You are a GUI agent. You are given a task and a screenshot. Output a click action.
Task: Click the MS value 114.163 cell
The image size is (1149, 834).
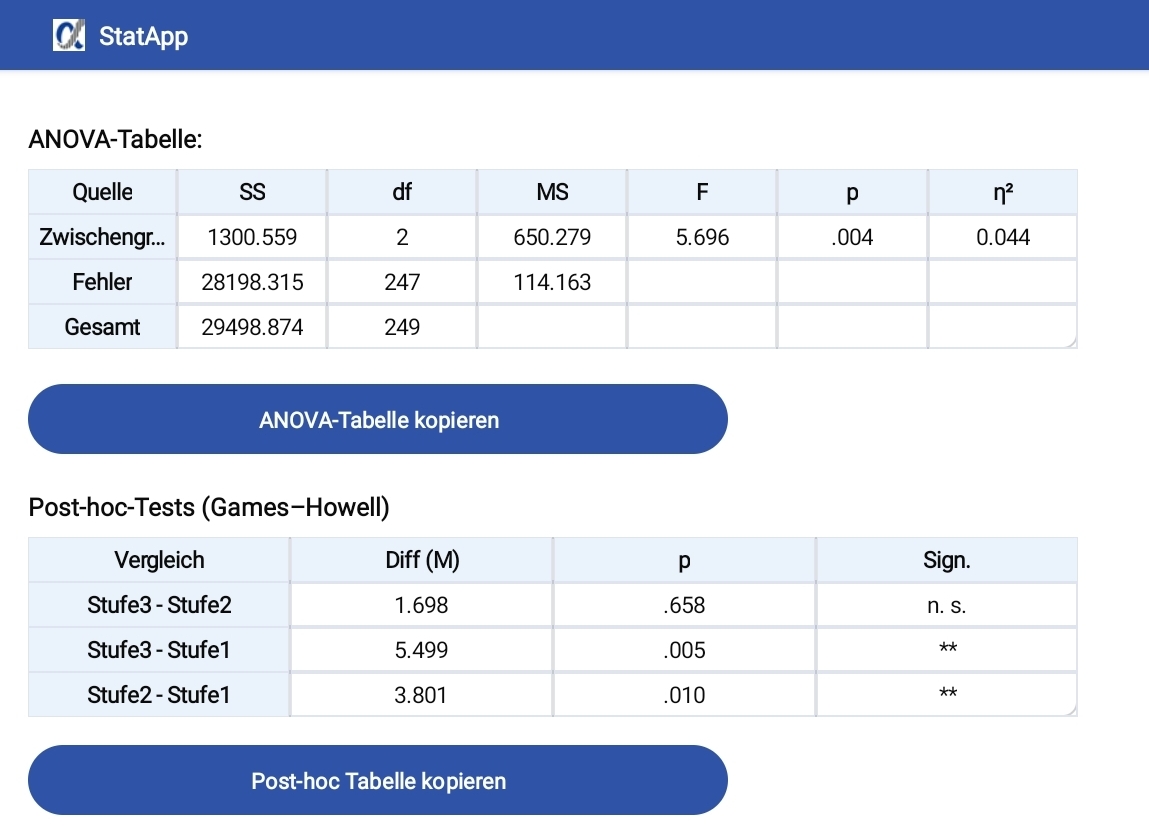tap(552, 282)
